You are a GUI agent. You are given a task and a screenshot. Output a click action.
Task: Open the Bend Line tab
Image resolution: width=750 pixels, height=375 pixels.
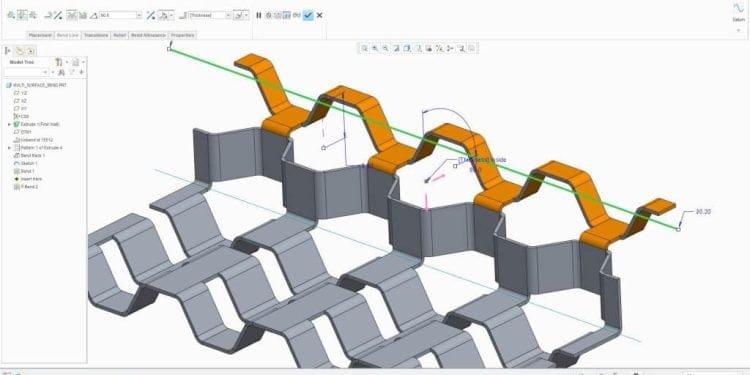67,35
